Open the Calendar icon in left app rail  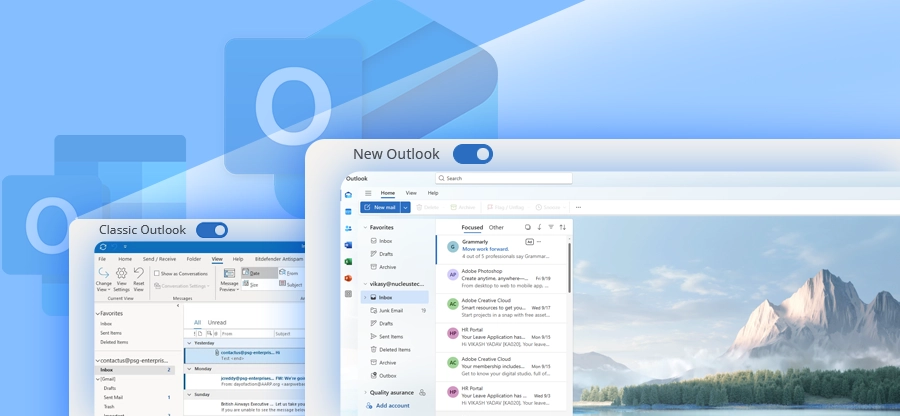(348, 211)
